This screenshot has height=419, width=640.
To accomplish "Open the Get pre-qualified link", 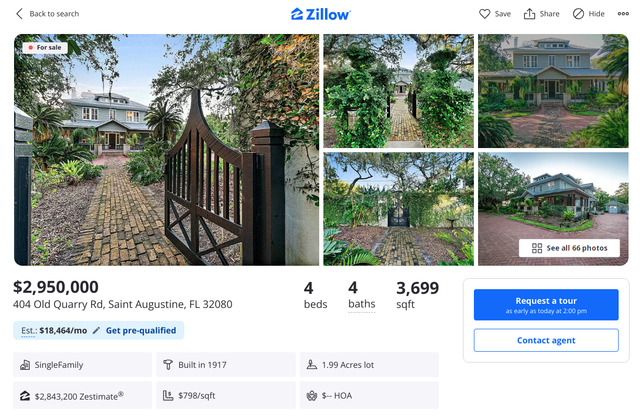I will 140,330.
